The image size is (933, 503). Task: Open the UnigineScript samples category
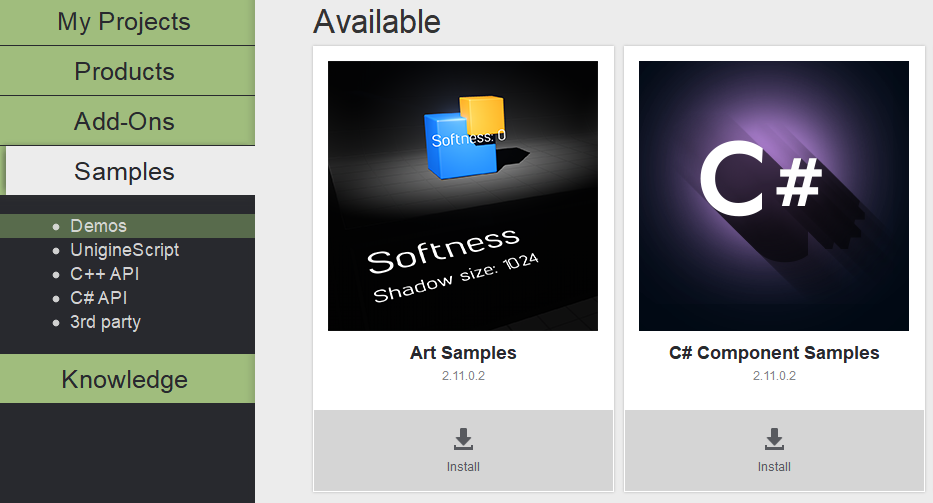point(124,250)
